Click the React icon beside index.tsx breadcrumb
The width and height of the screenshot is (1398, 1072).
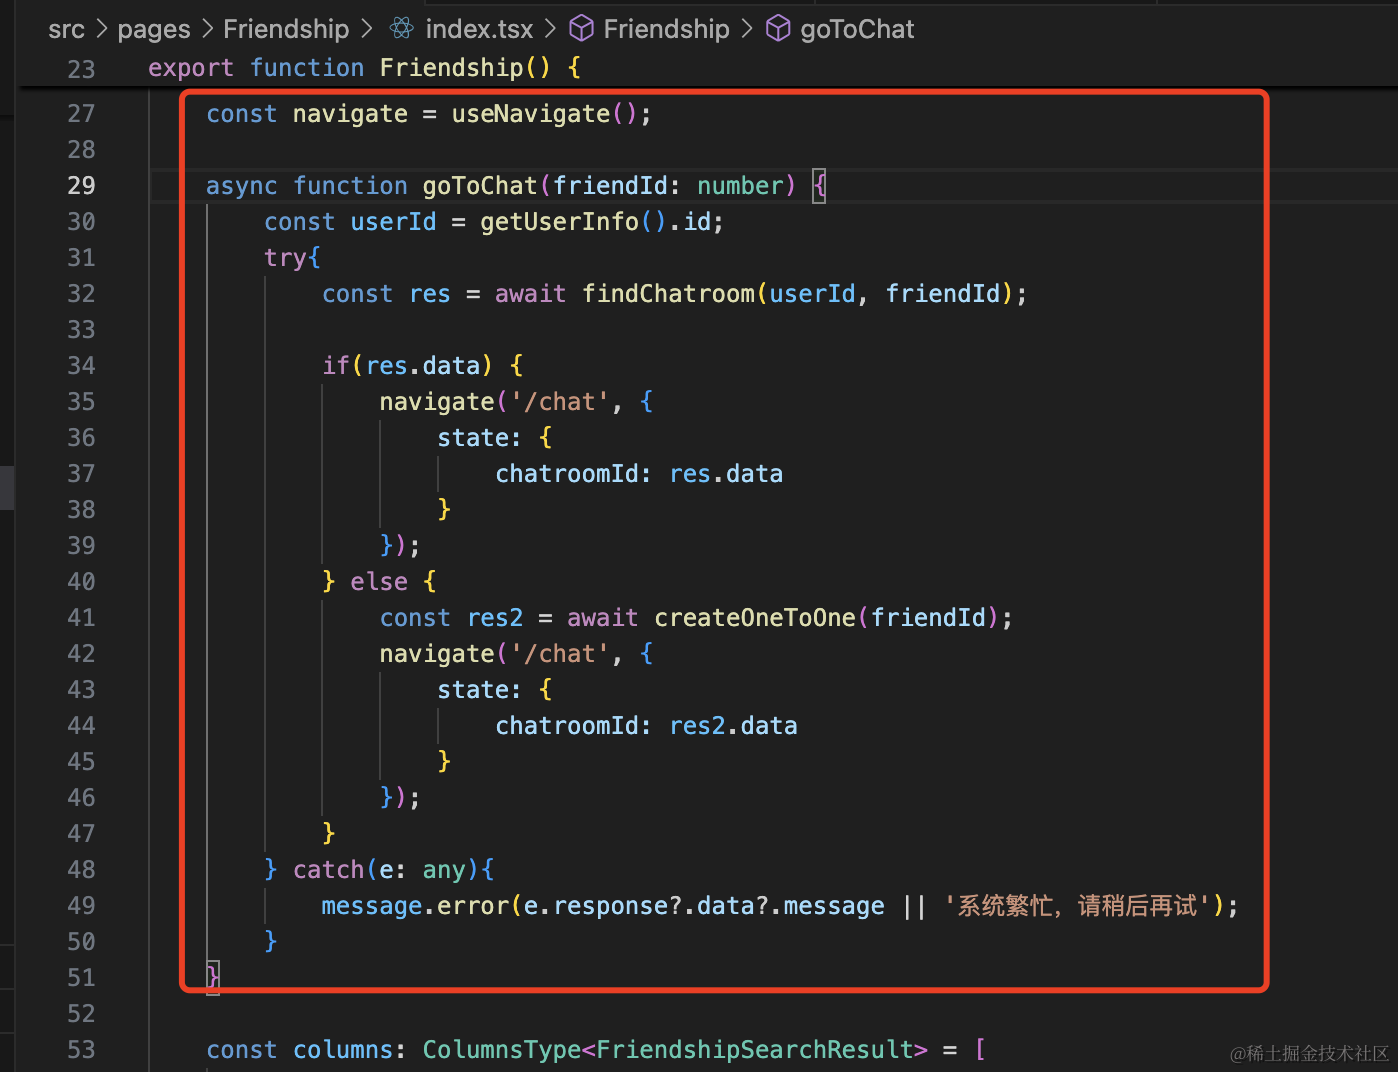click(x=402, y=29)
